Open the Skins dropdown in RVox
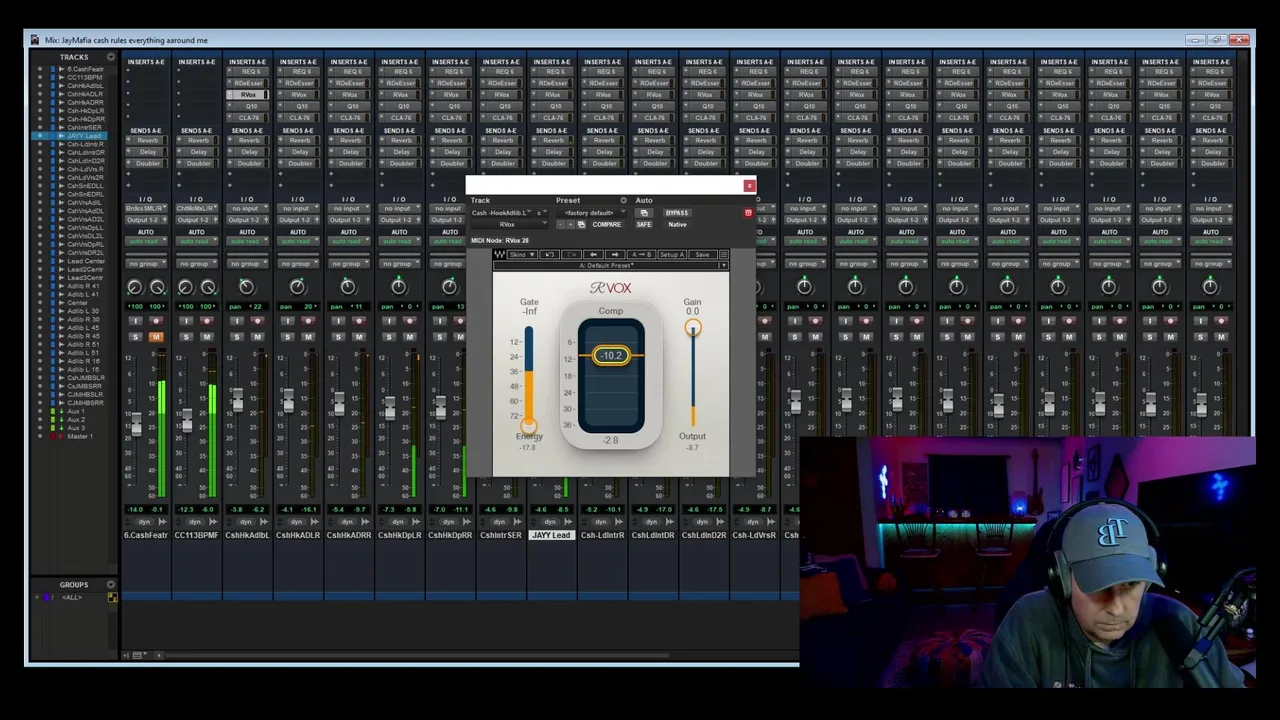Viewport: 1280px width, 720px height. (521, 254)
